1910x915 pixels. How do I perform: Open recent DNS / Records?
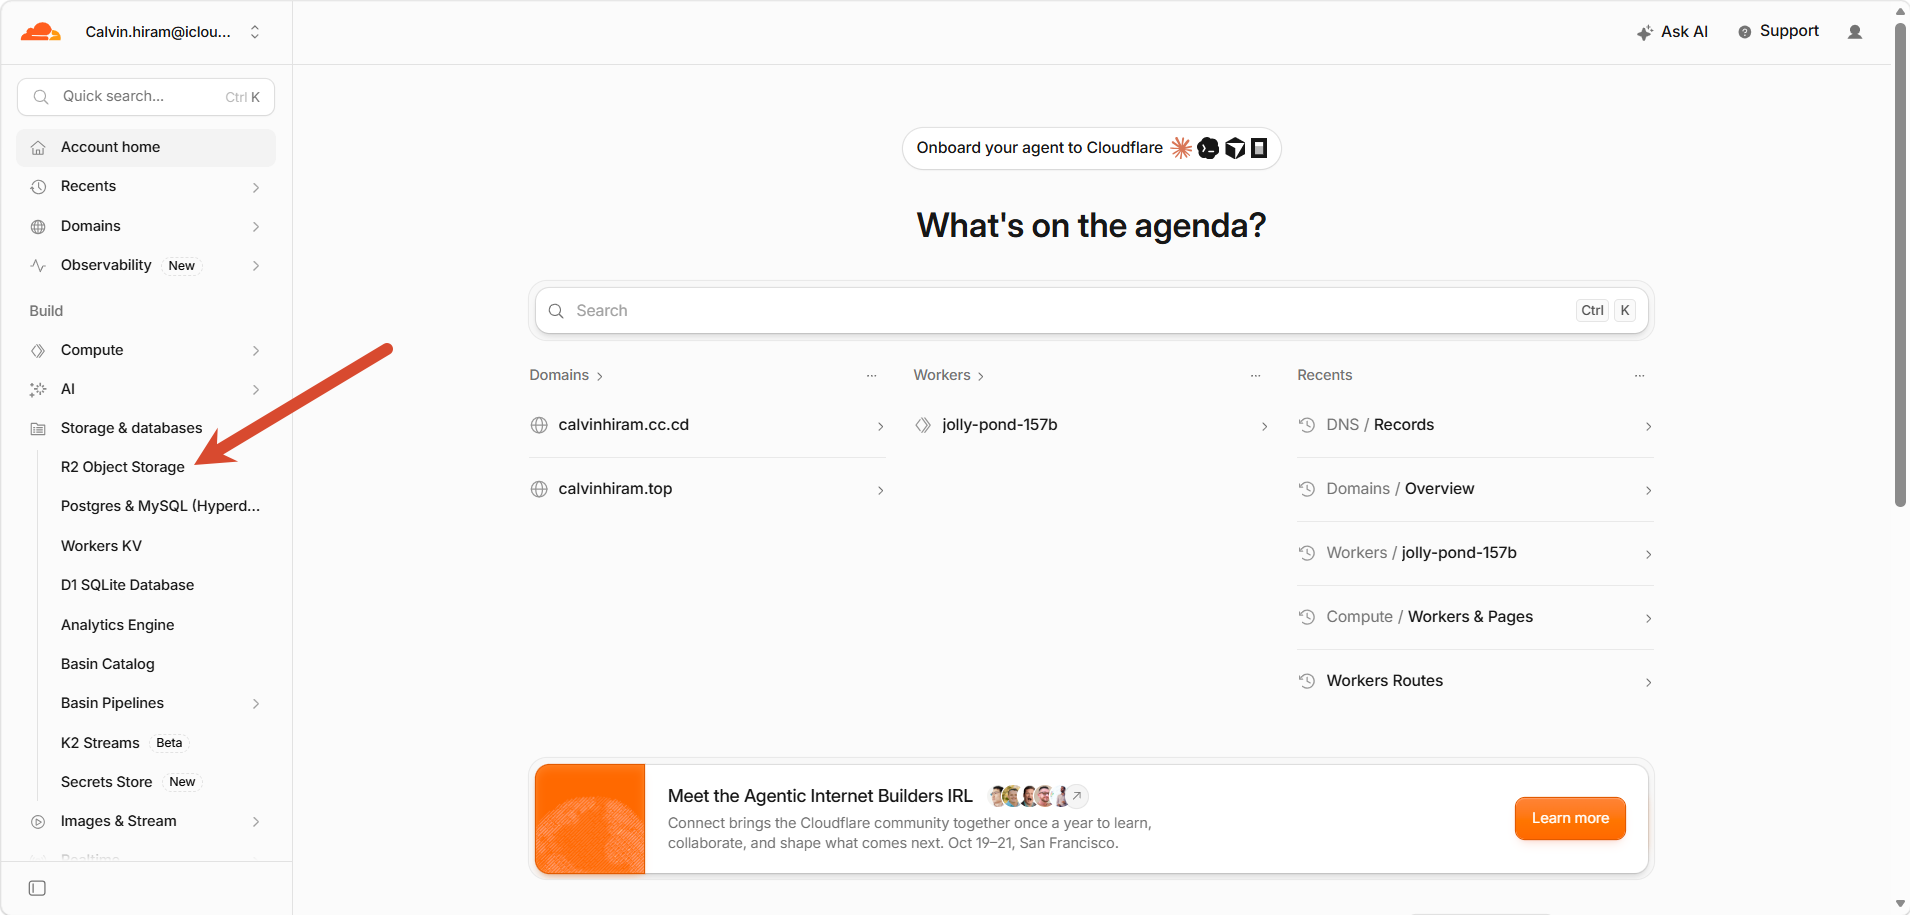tap(1475, 426)
